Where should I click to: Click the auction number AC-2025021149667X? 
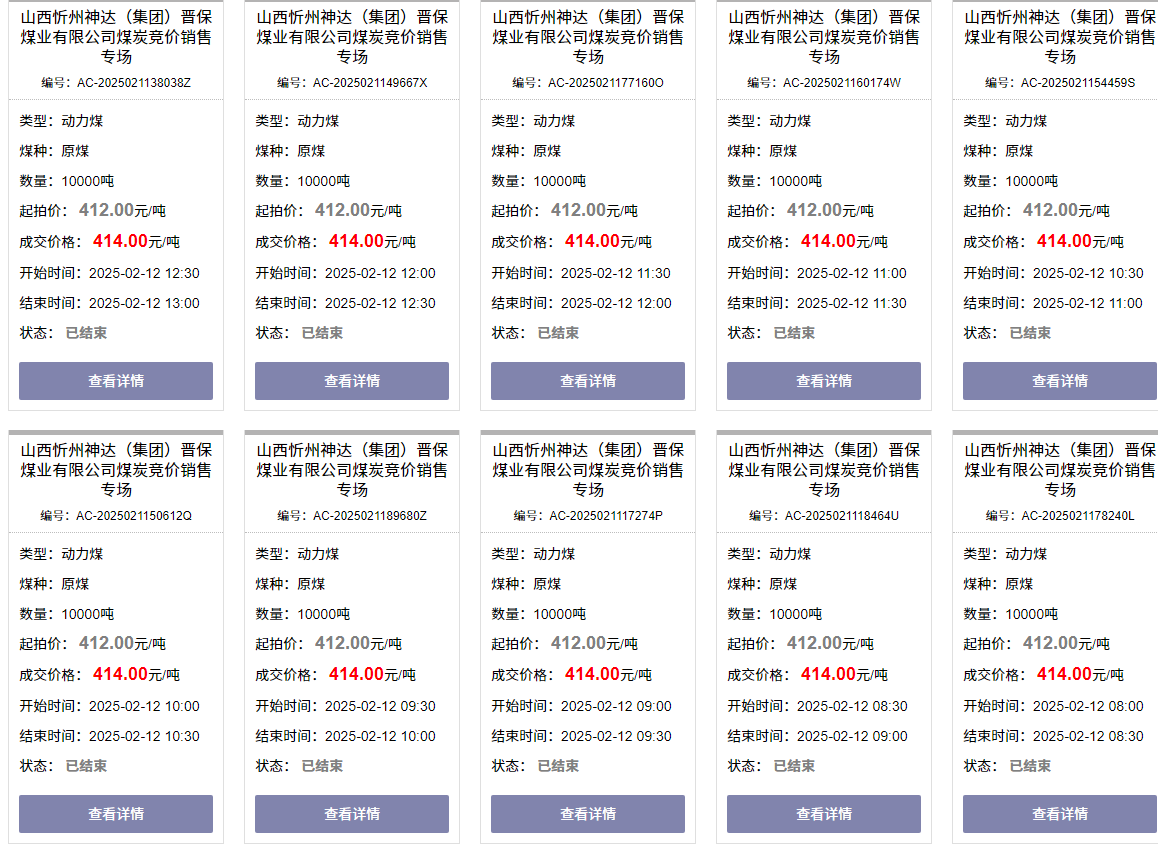tap(369, 83)
